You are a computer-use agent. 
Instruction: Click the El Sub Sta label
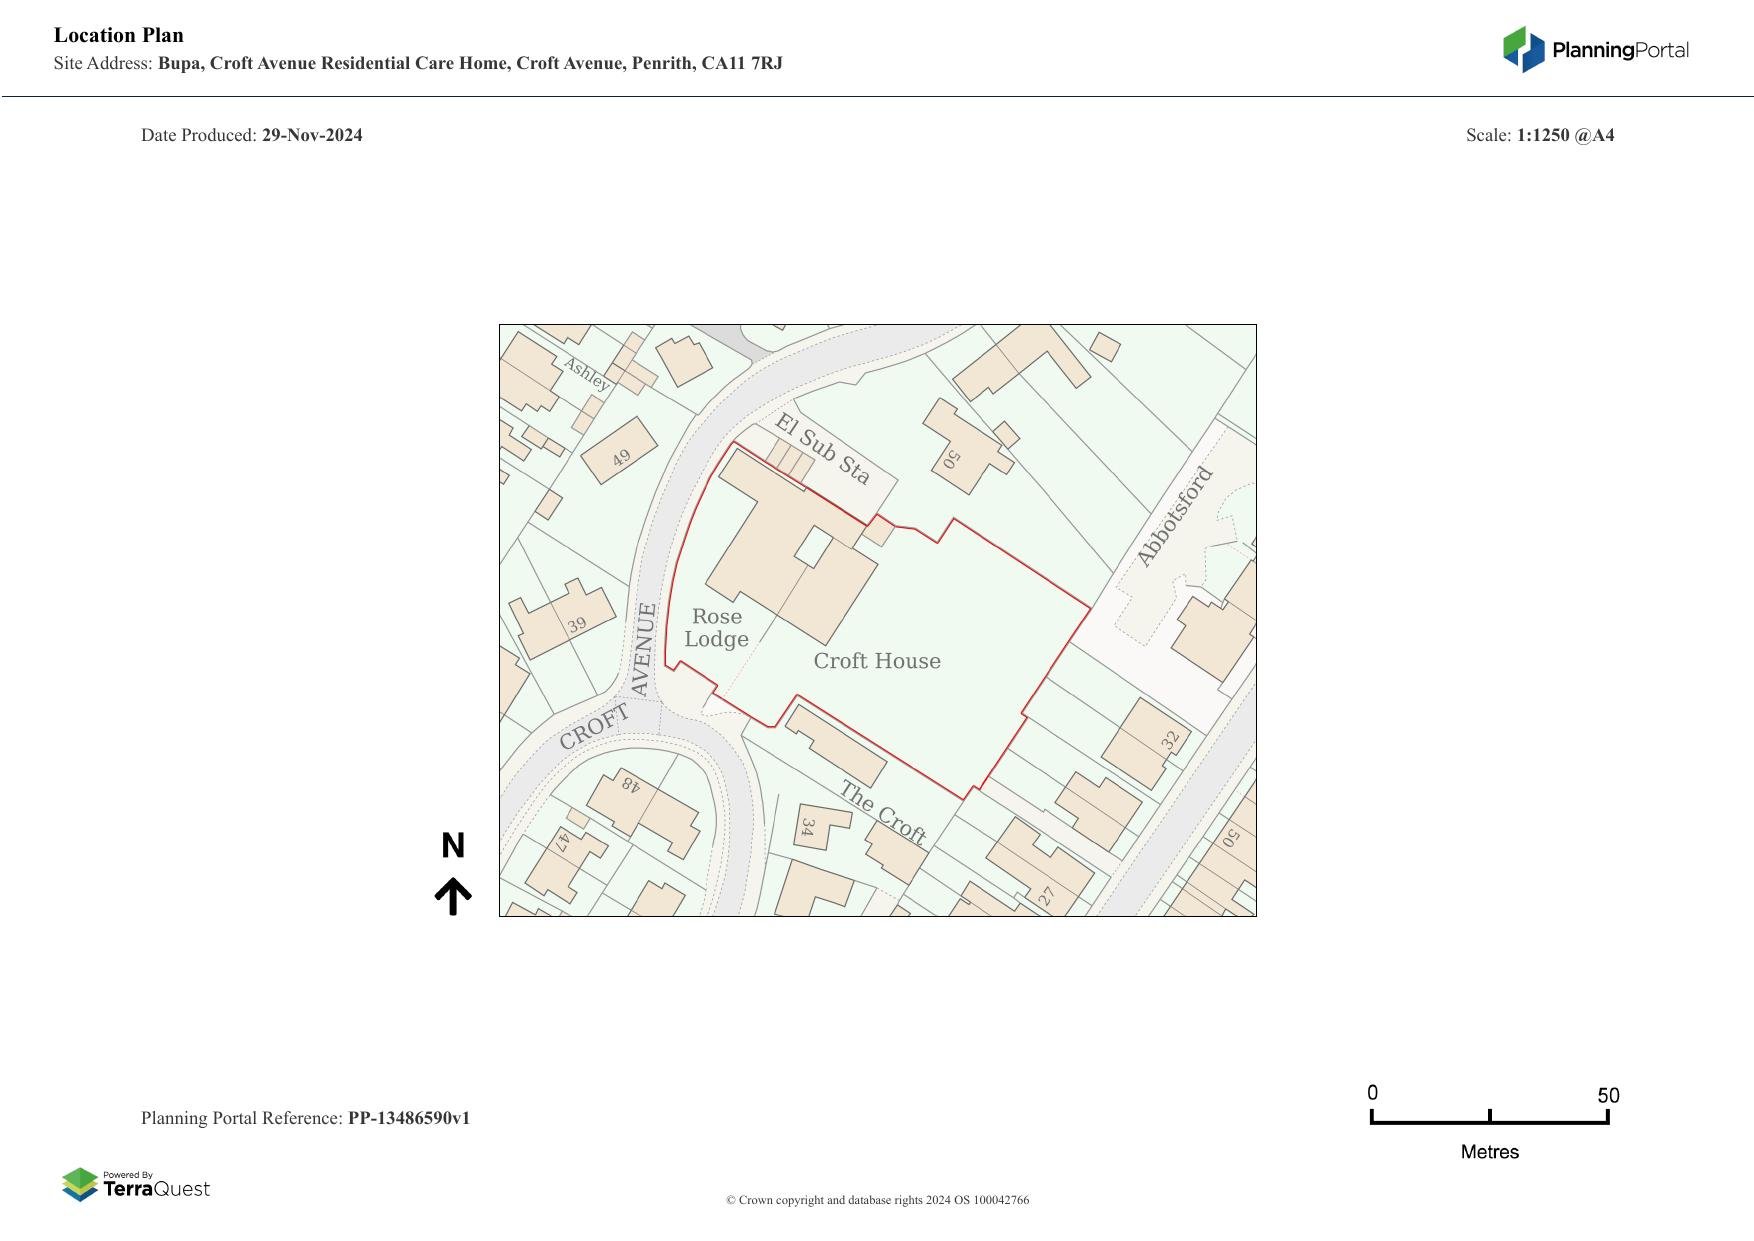822,449
